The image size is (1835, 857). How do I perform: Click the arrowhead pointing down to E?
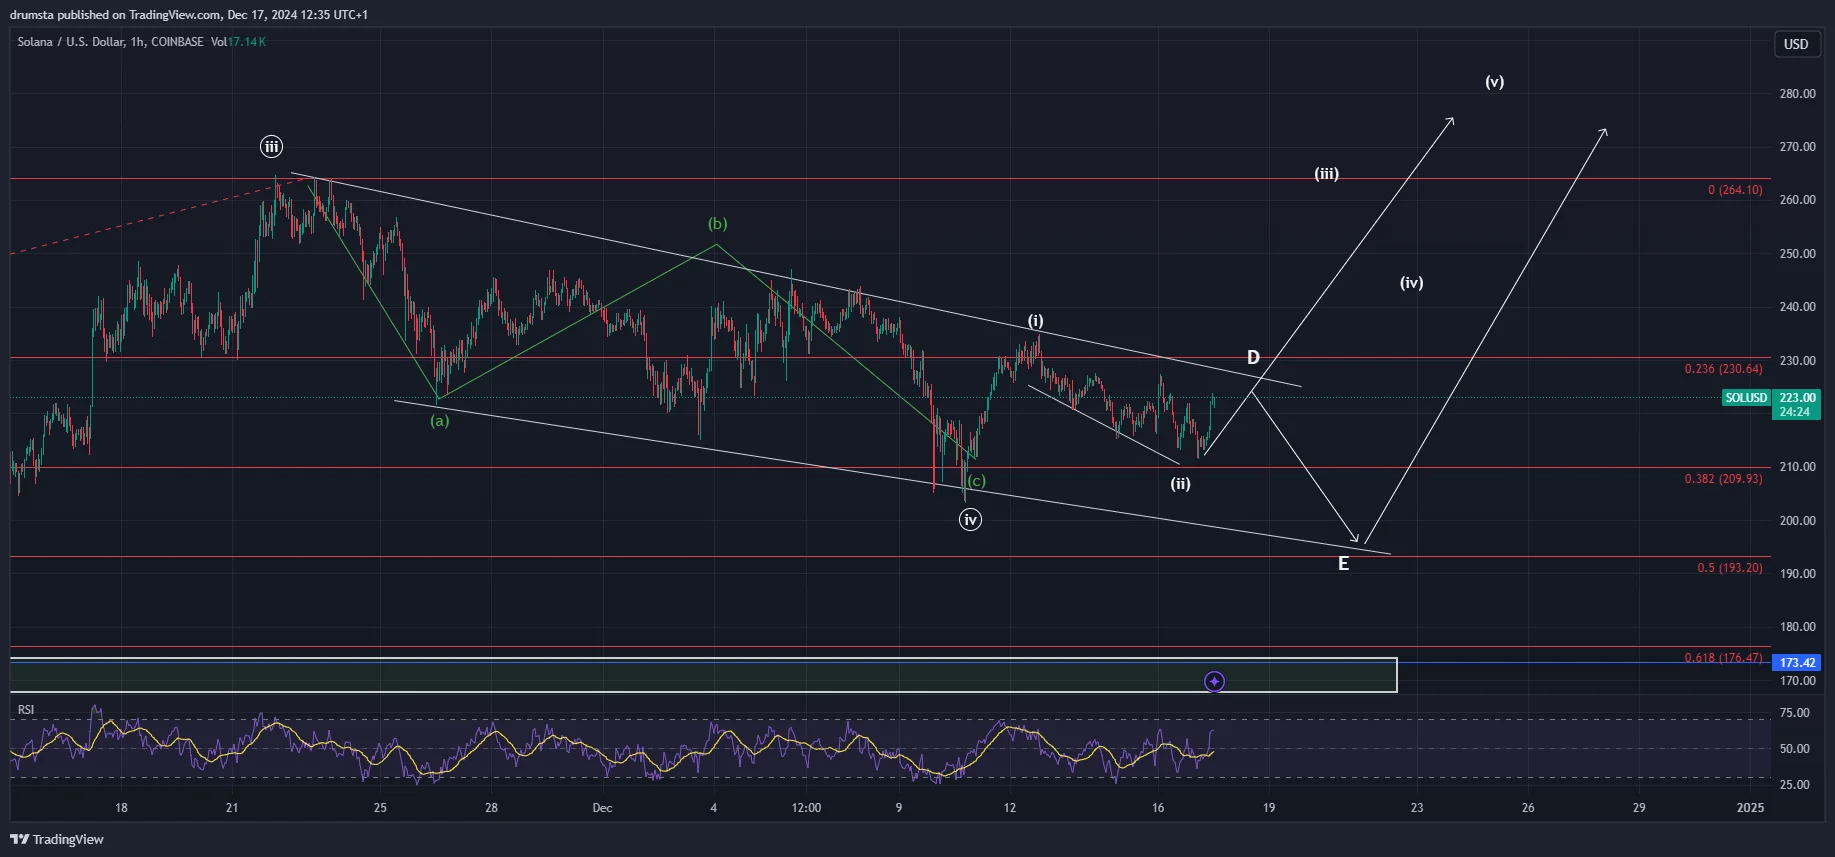point(1355,538)
